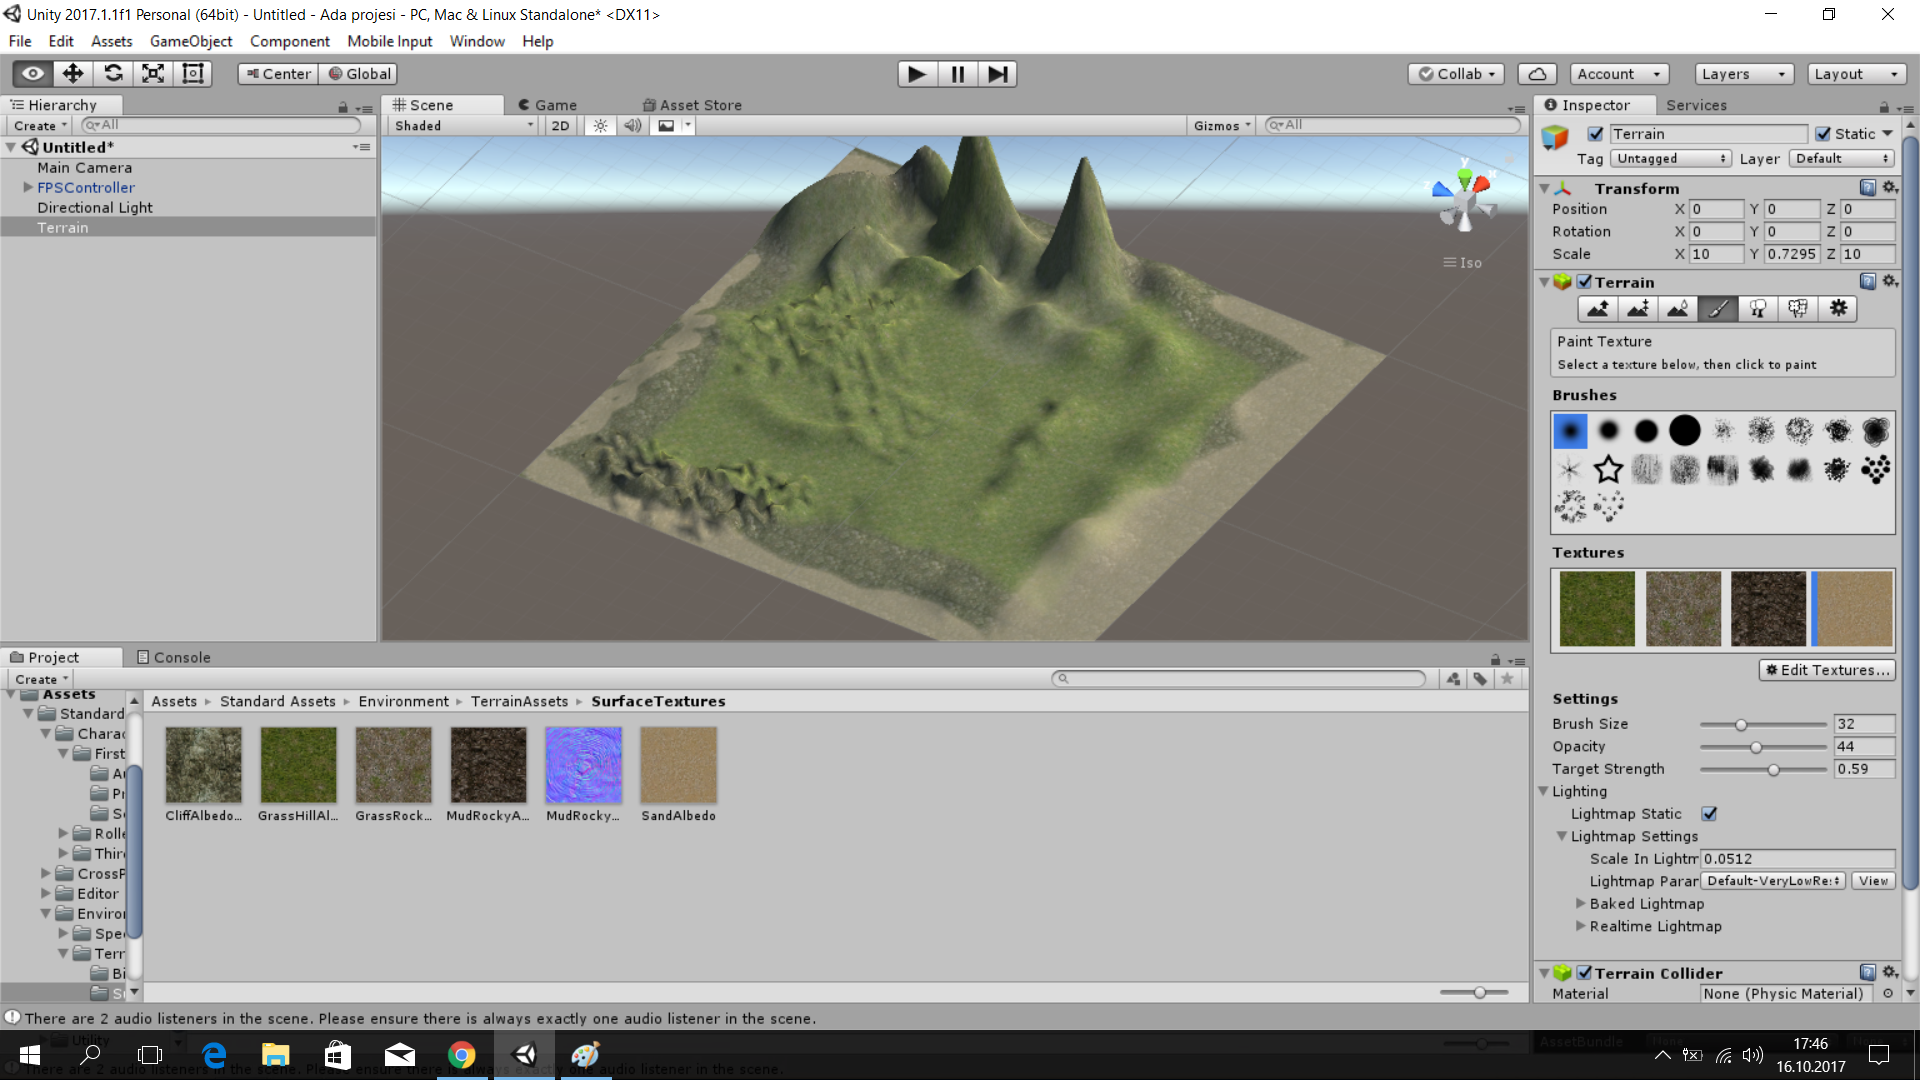
Task: Click the Edit Textures button
Action: pos(1827,670)
